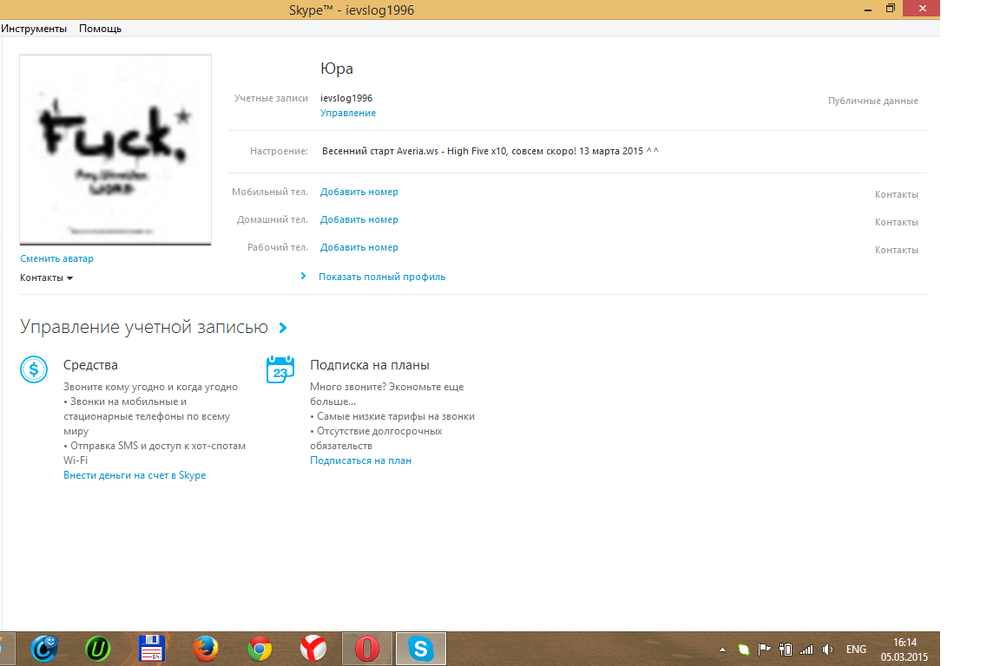This screenshot has height=666, width=1000.
Task: Open Opera browser from the taskbar
Action: pyautogui.click(x=367, y=648)
